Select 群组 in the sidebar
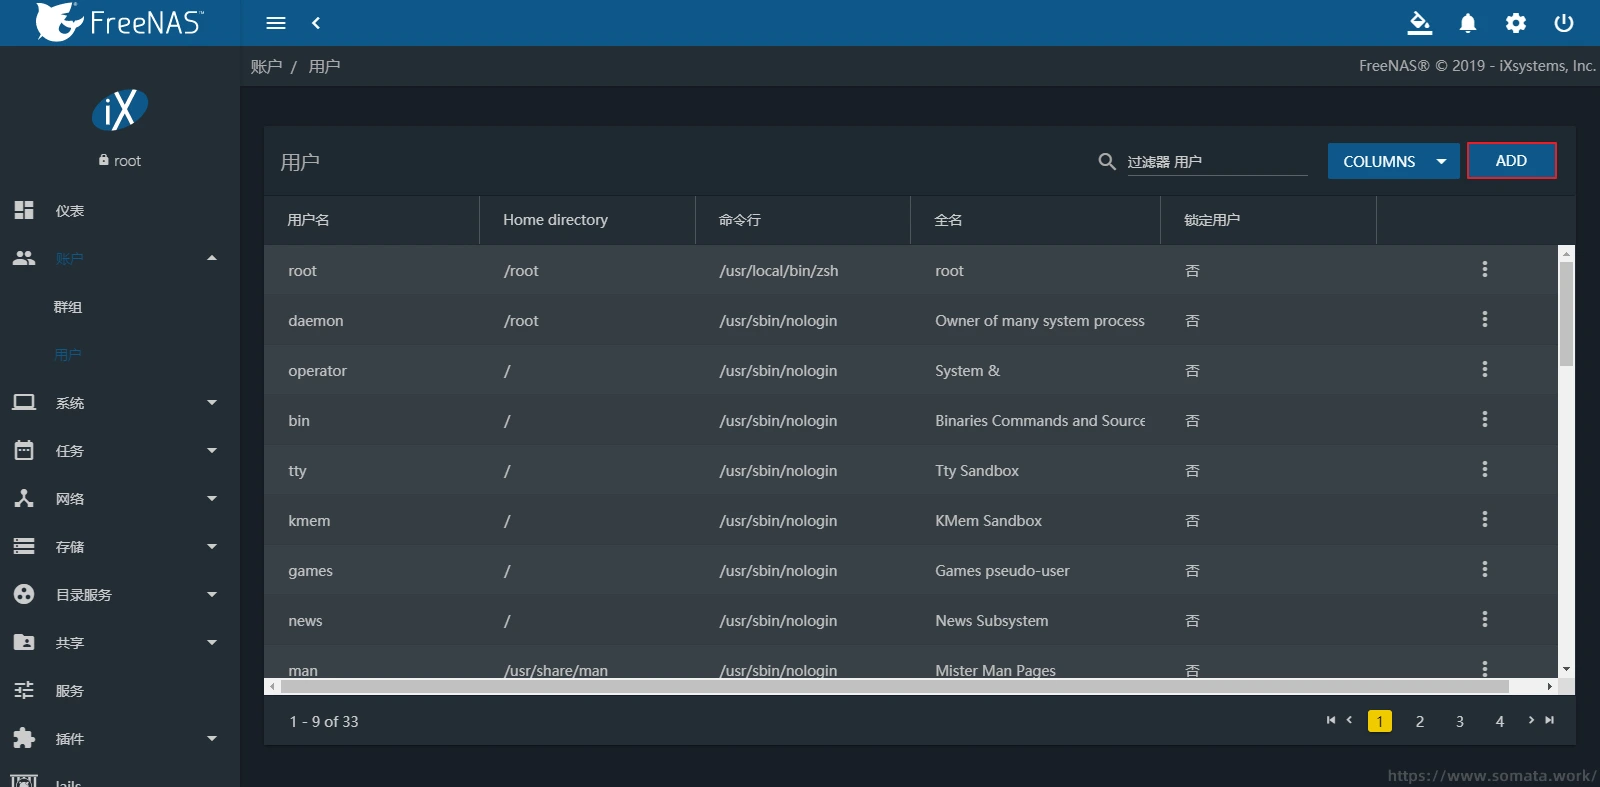Screen dimensions: 1600x787 pos(68,307)
